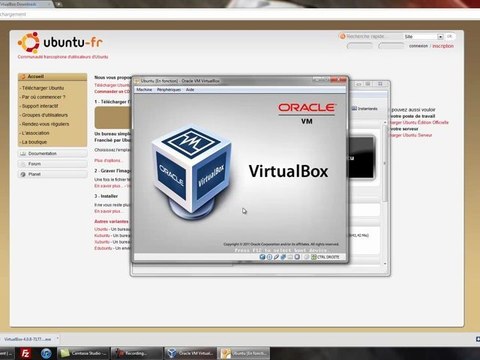Switch to the Recording... taskbar item
The height and width of the screenshot is (360, 480).
pyautogui.click(x=136, y=353)
